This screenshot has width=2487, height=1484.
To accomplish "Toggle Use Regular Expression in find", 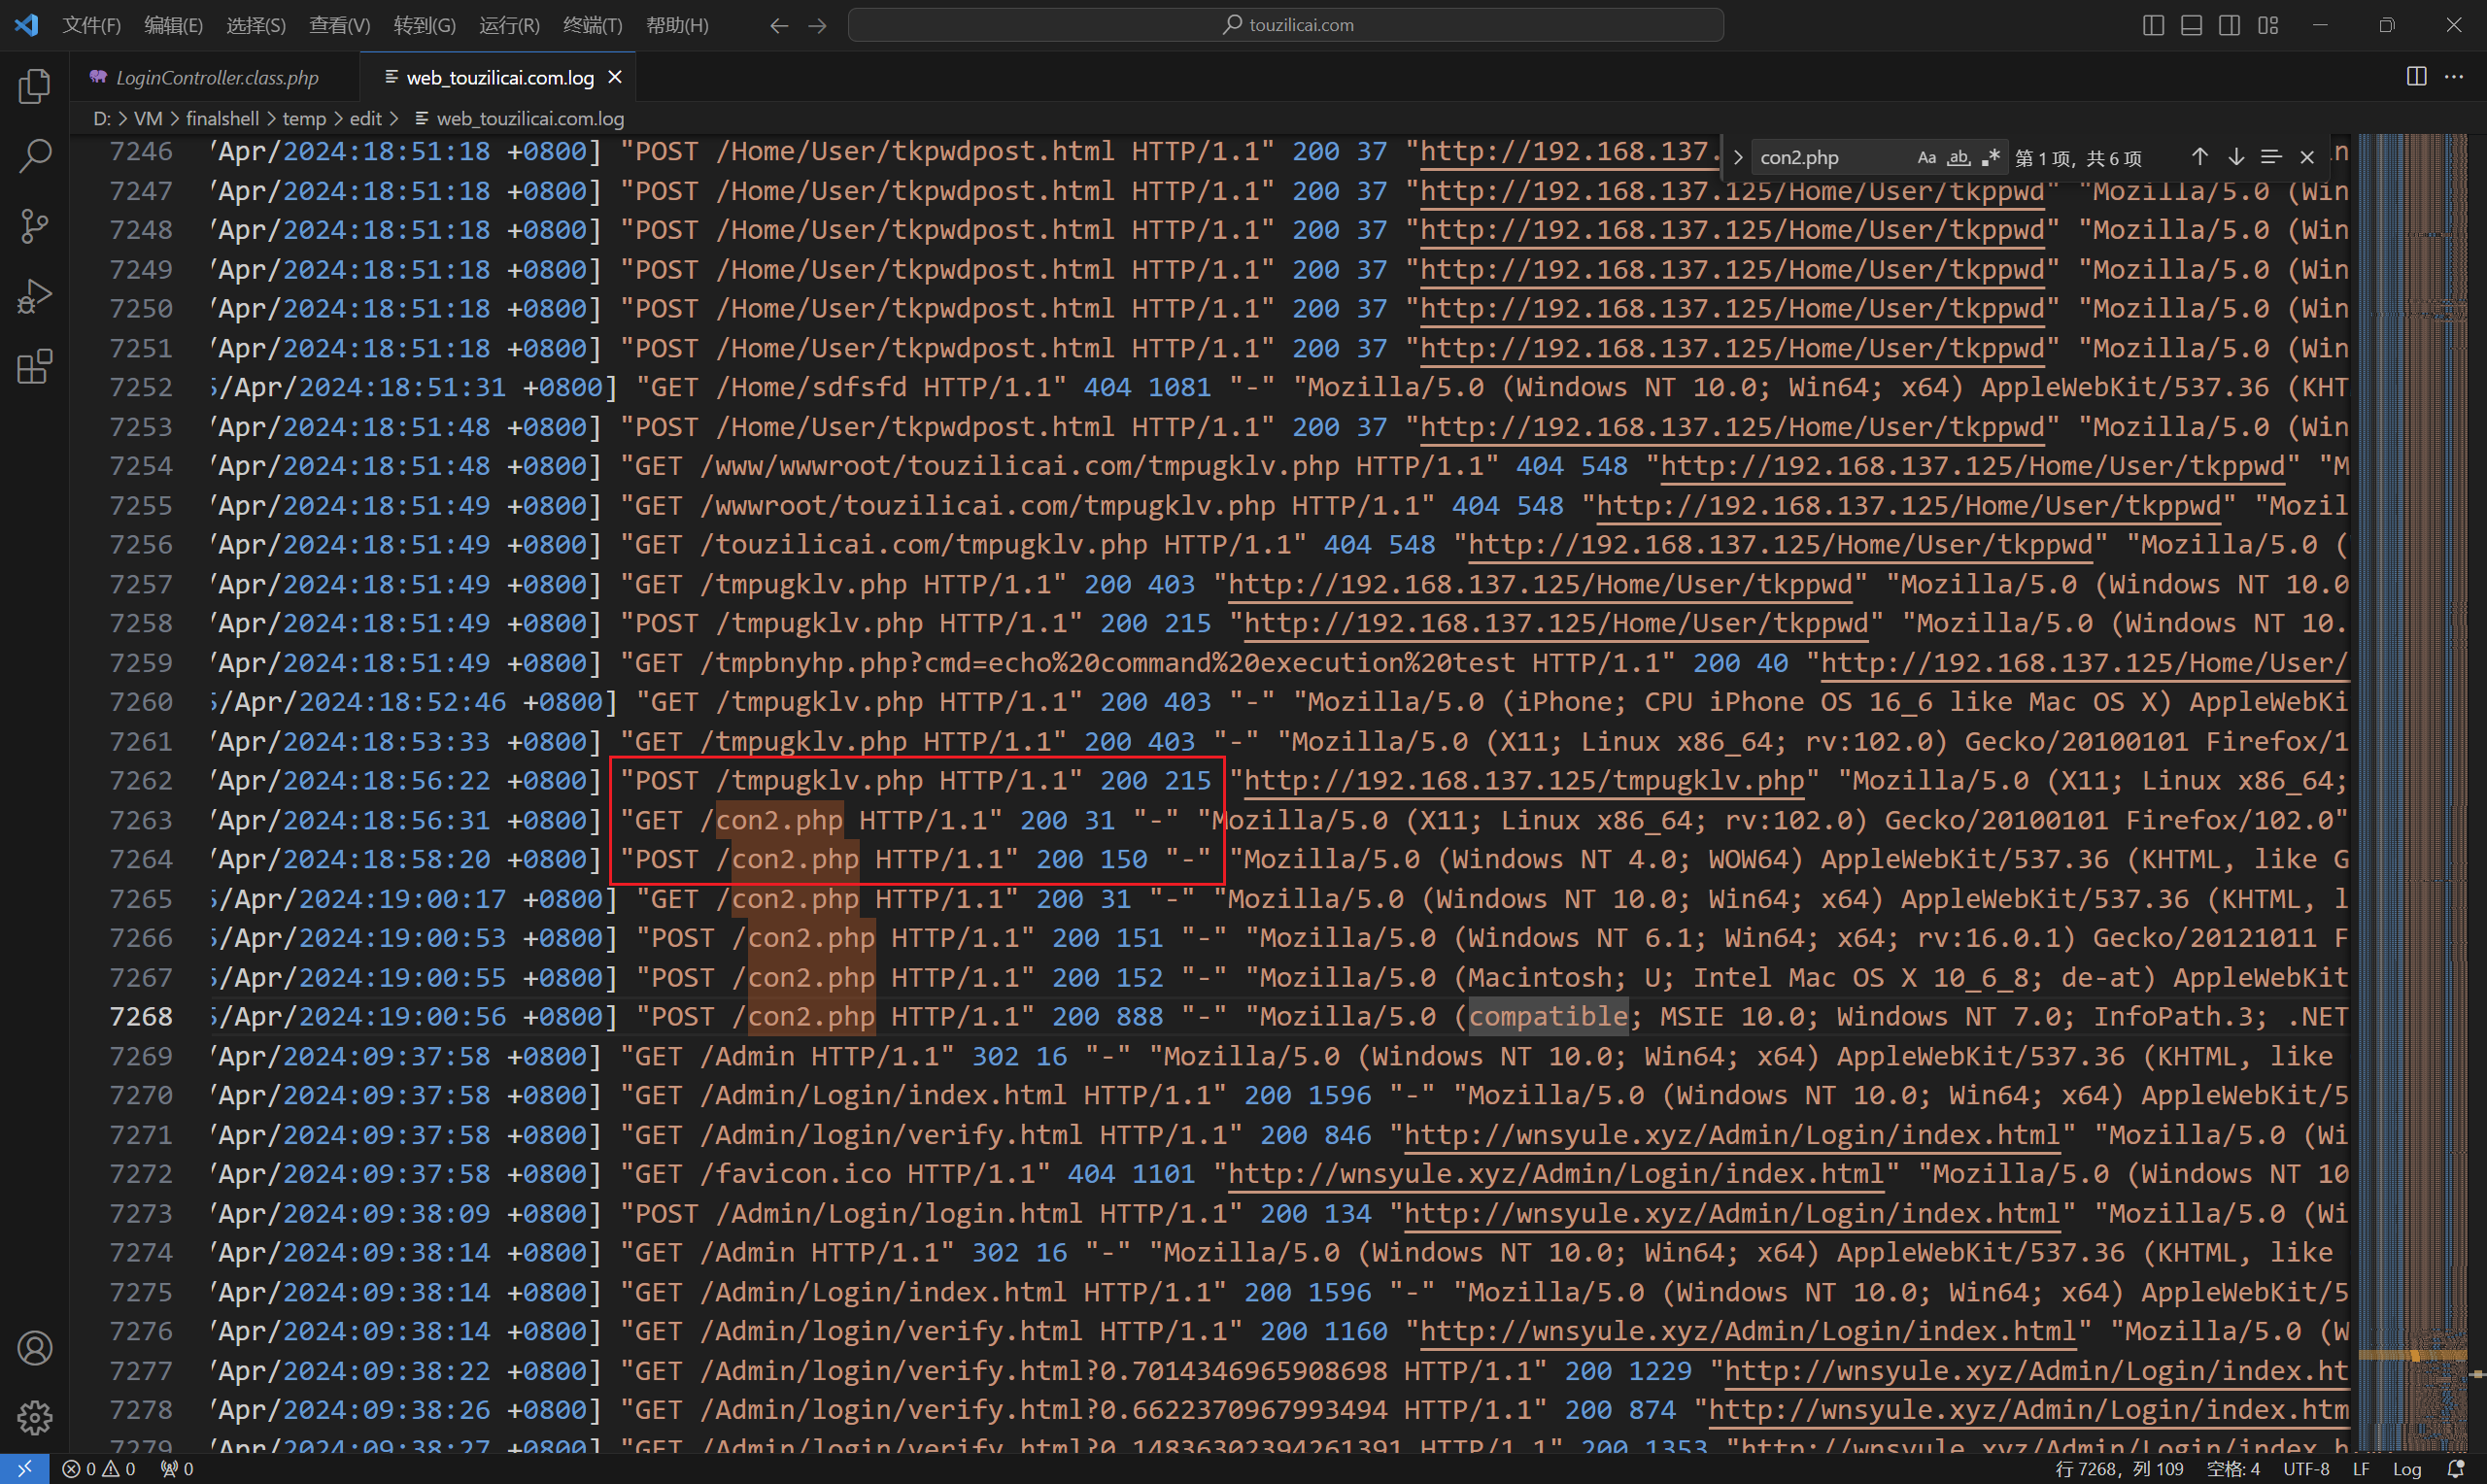I will click(1990, 157).
